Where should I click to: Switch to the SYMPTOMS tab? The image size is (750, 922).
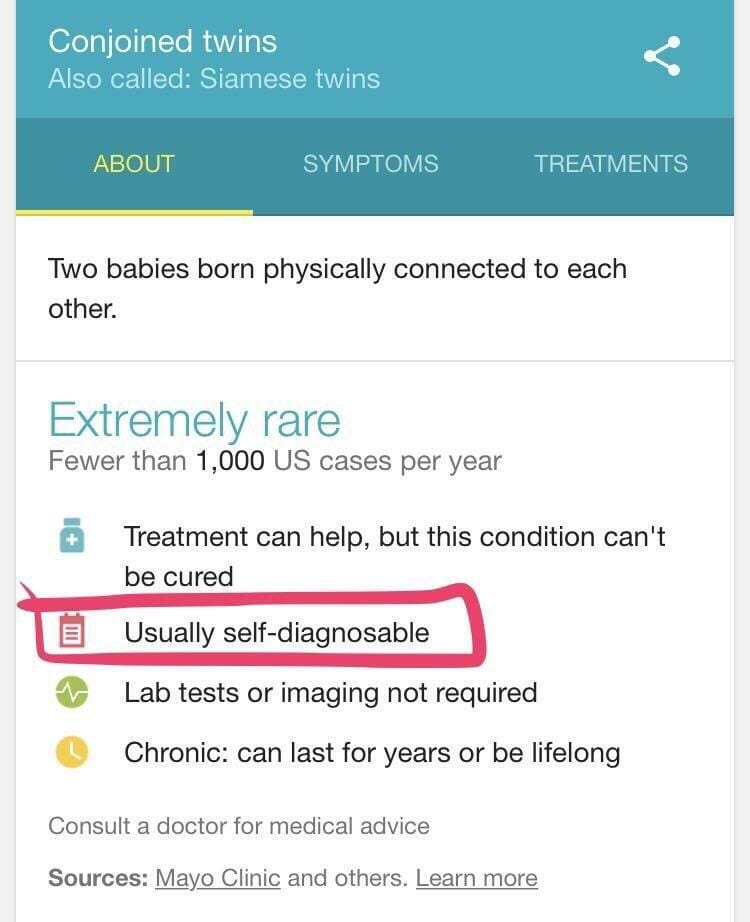pyautogui.click(x=371, y=164)
